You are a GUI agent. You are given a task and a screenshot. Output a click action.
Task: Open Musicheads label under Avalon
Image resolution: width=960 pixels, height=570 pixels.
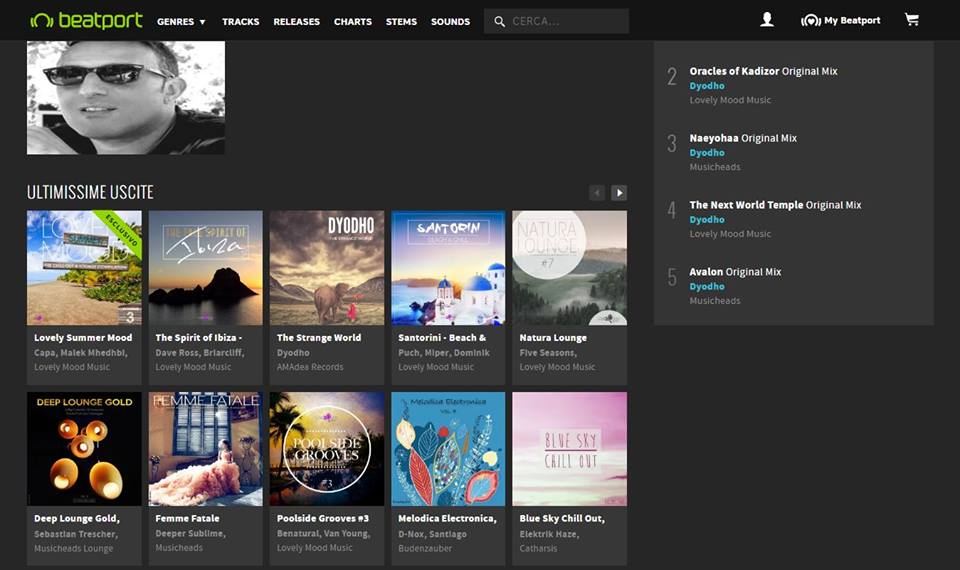tap(714, 301)
